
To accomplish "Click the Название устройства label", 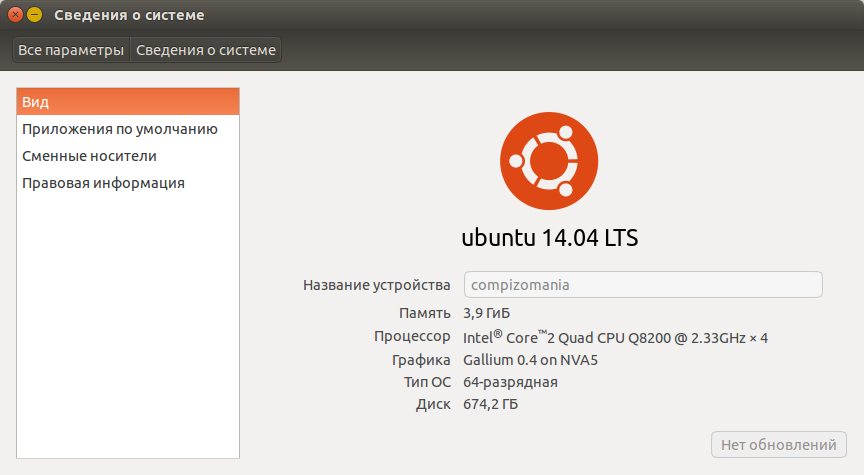I will (377, 285).
